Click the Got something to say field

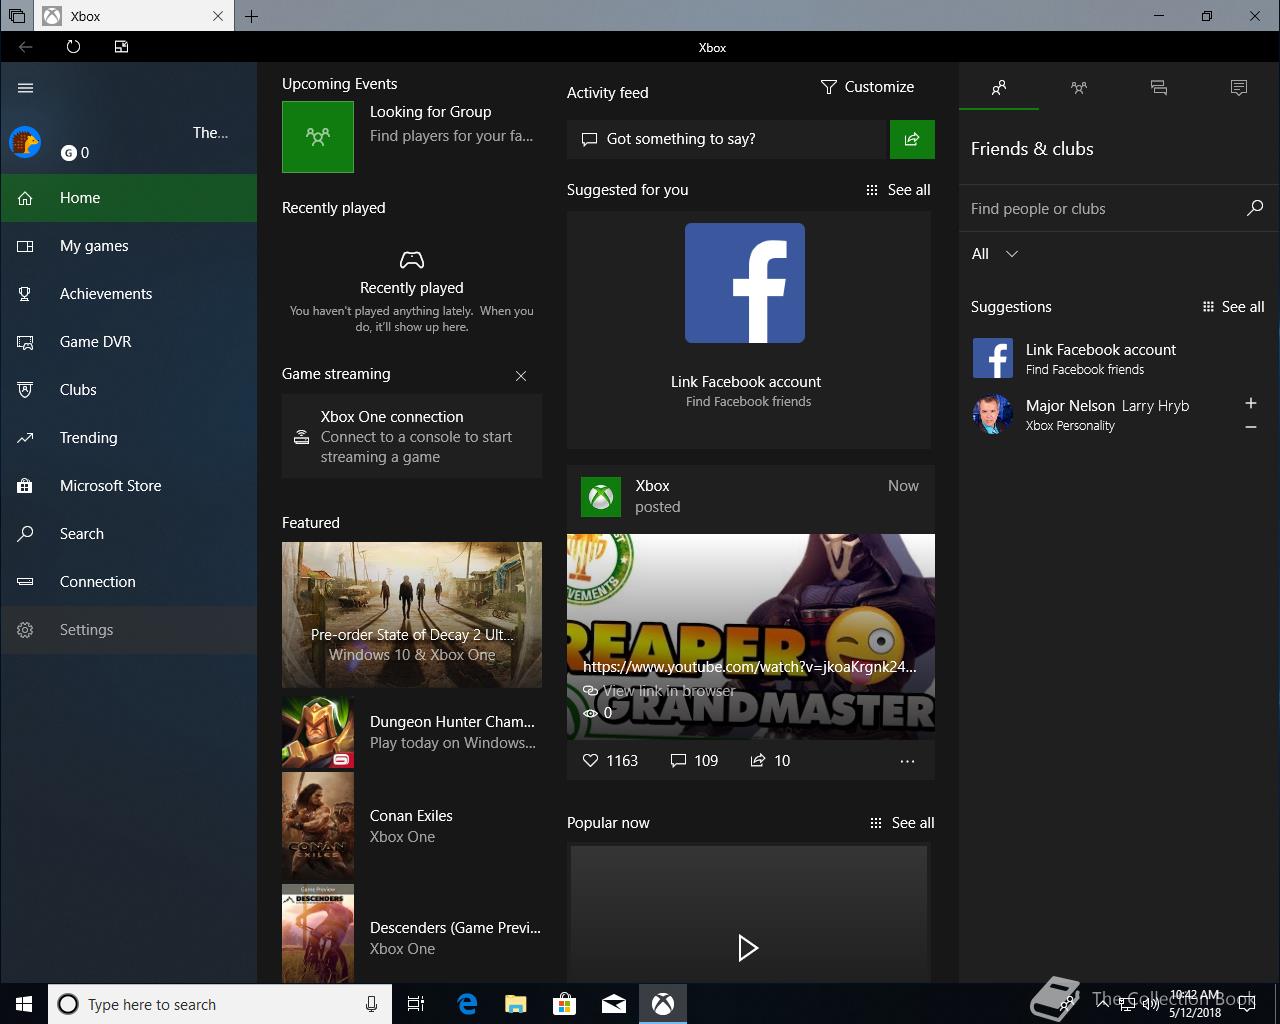(x=728, y=139)
